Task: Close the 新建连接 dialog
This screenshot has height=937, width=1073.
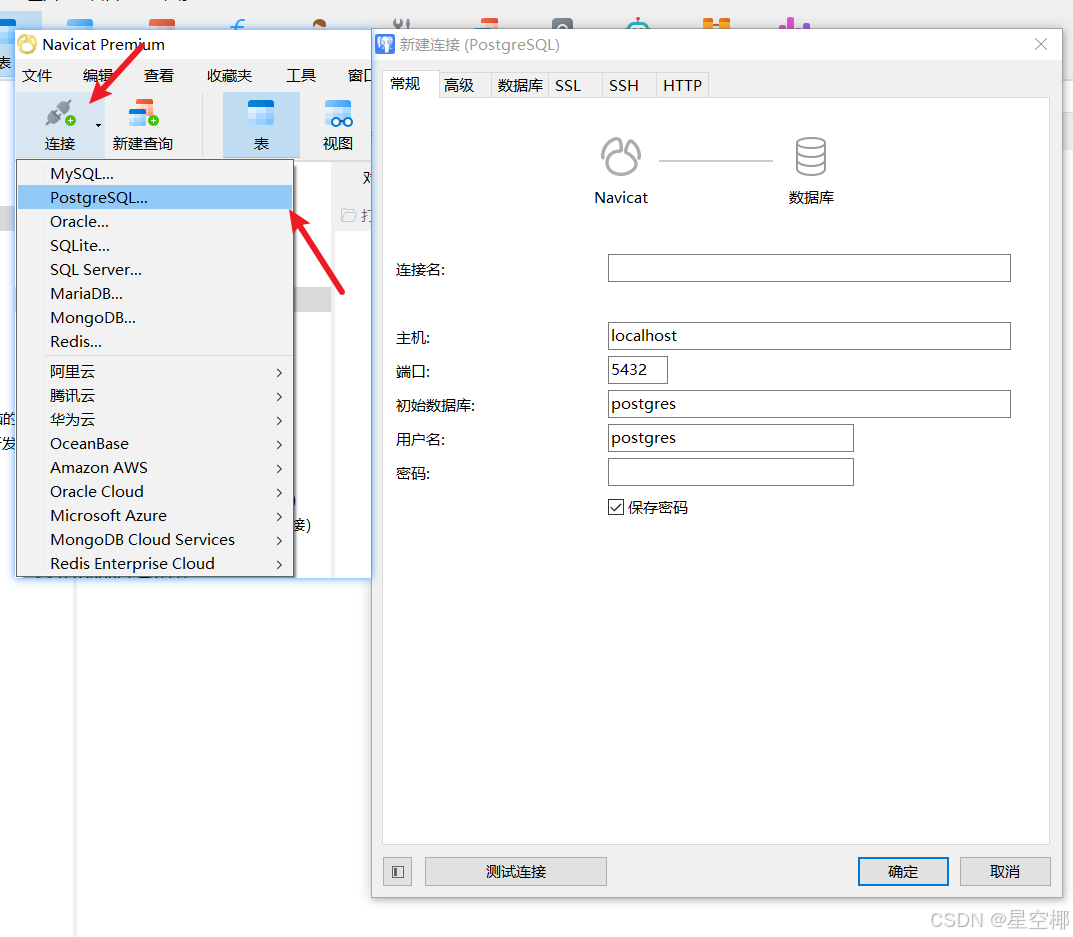Action: [x=1041, y=44]
